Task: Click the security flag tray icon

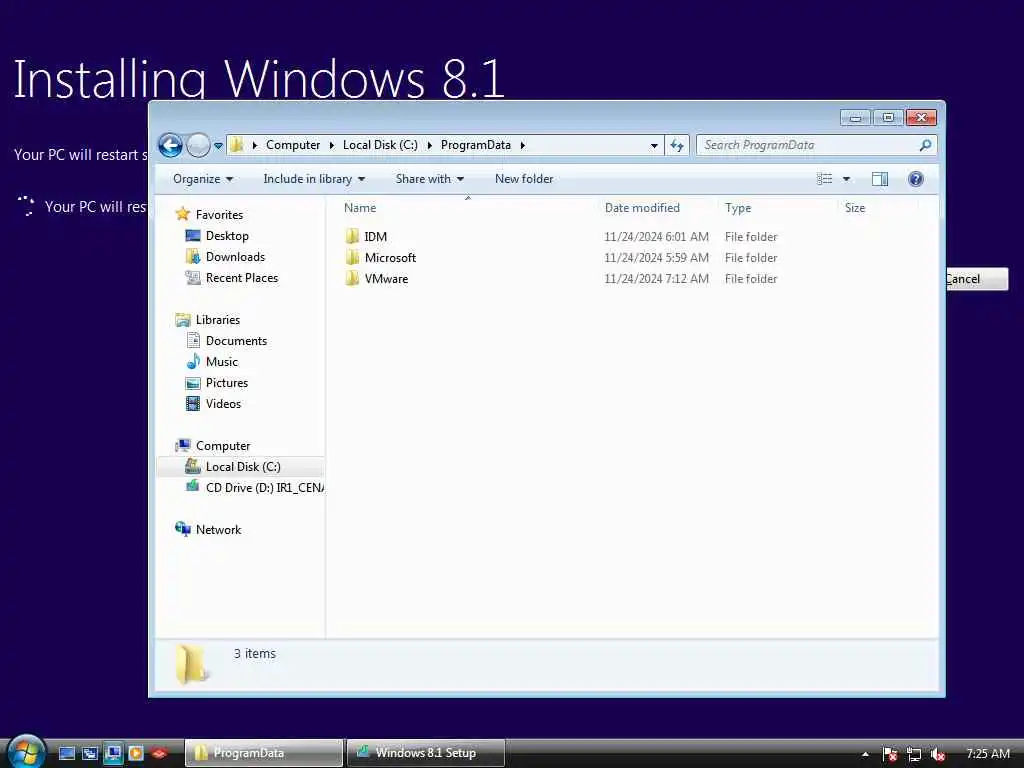Action: pyautogui.click(x=889, y=754)
